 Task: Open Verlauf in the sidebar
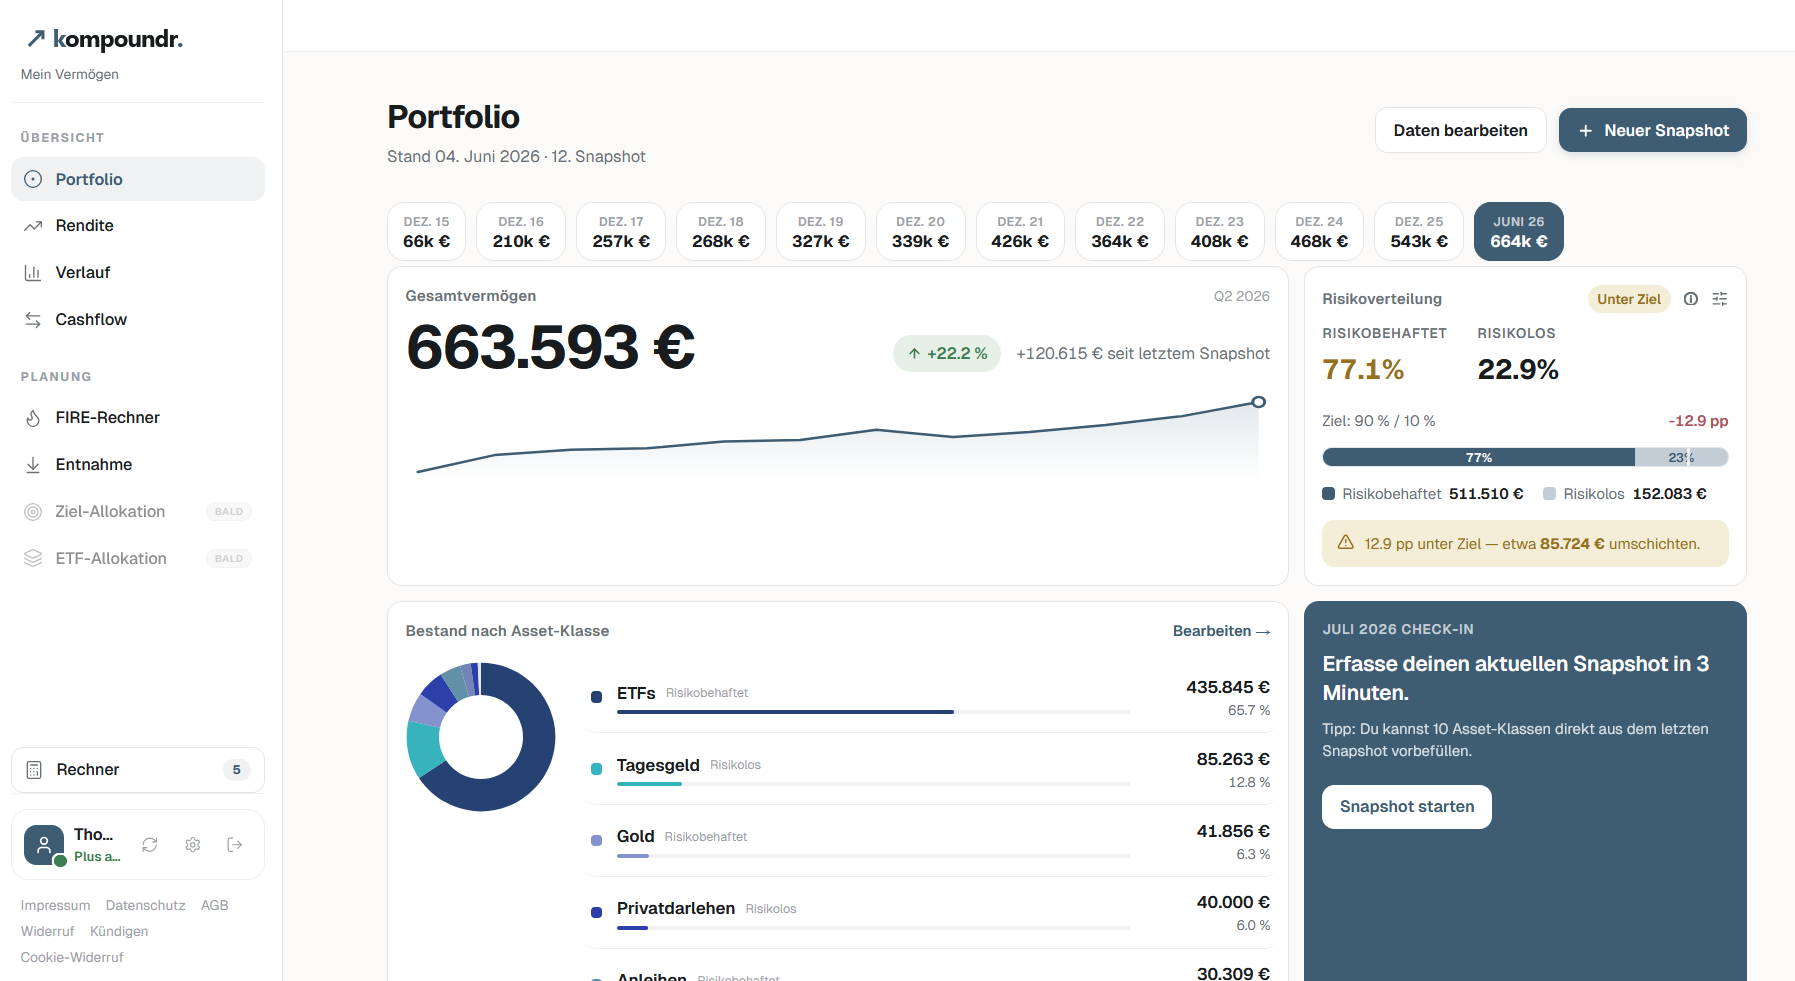[138, 273]
